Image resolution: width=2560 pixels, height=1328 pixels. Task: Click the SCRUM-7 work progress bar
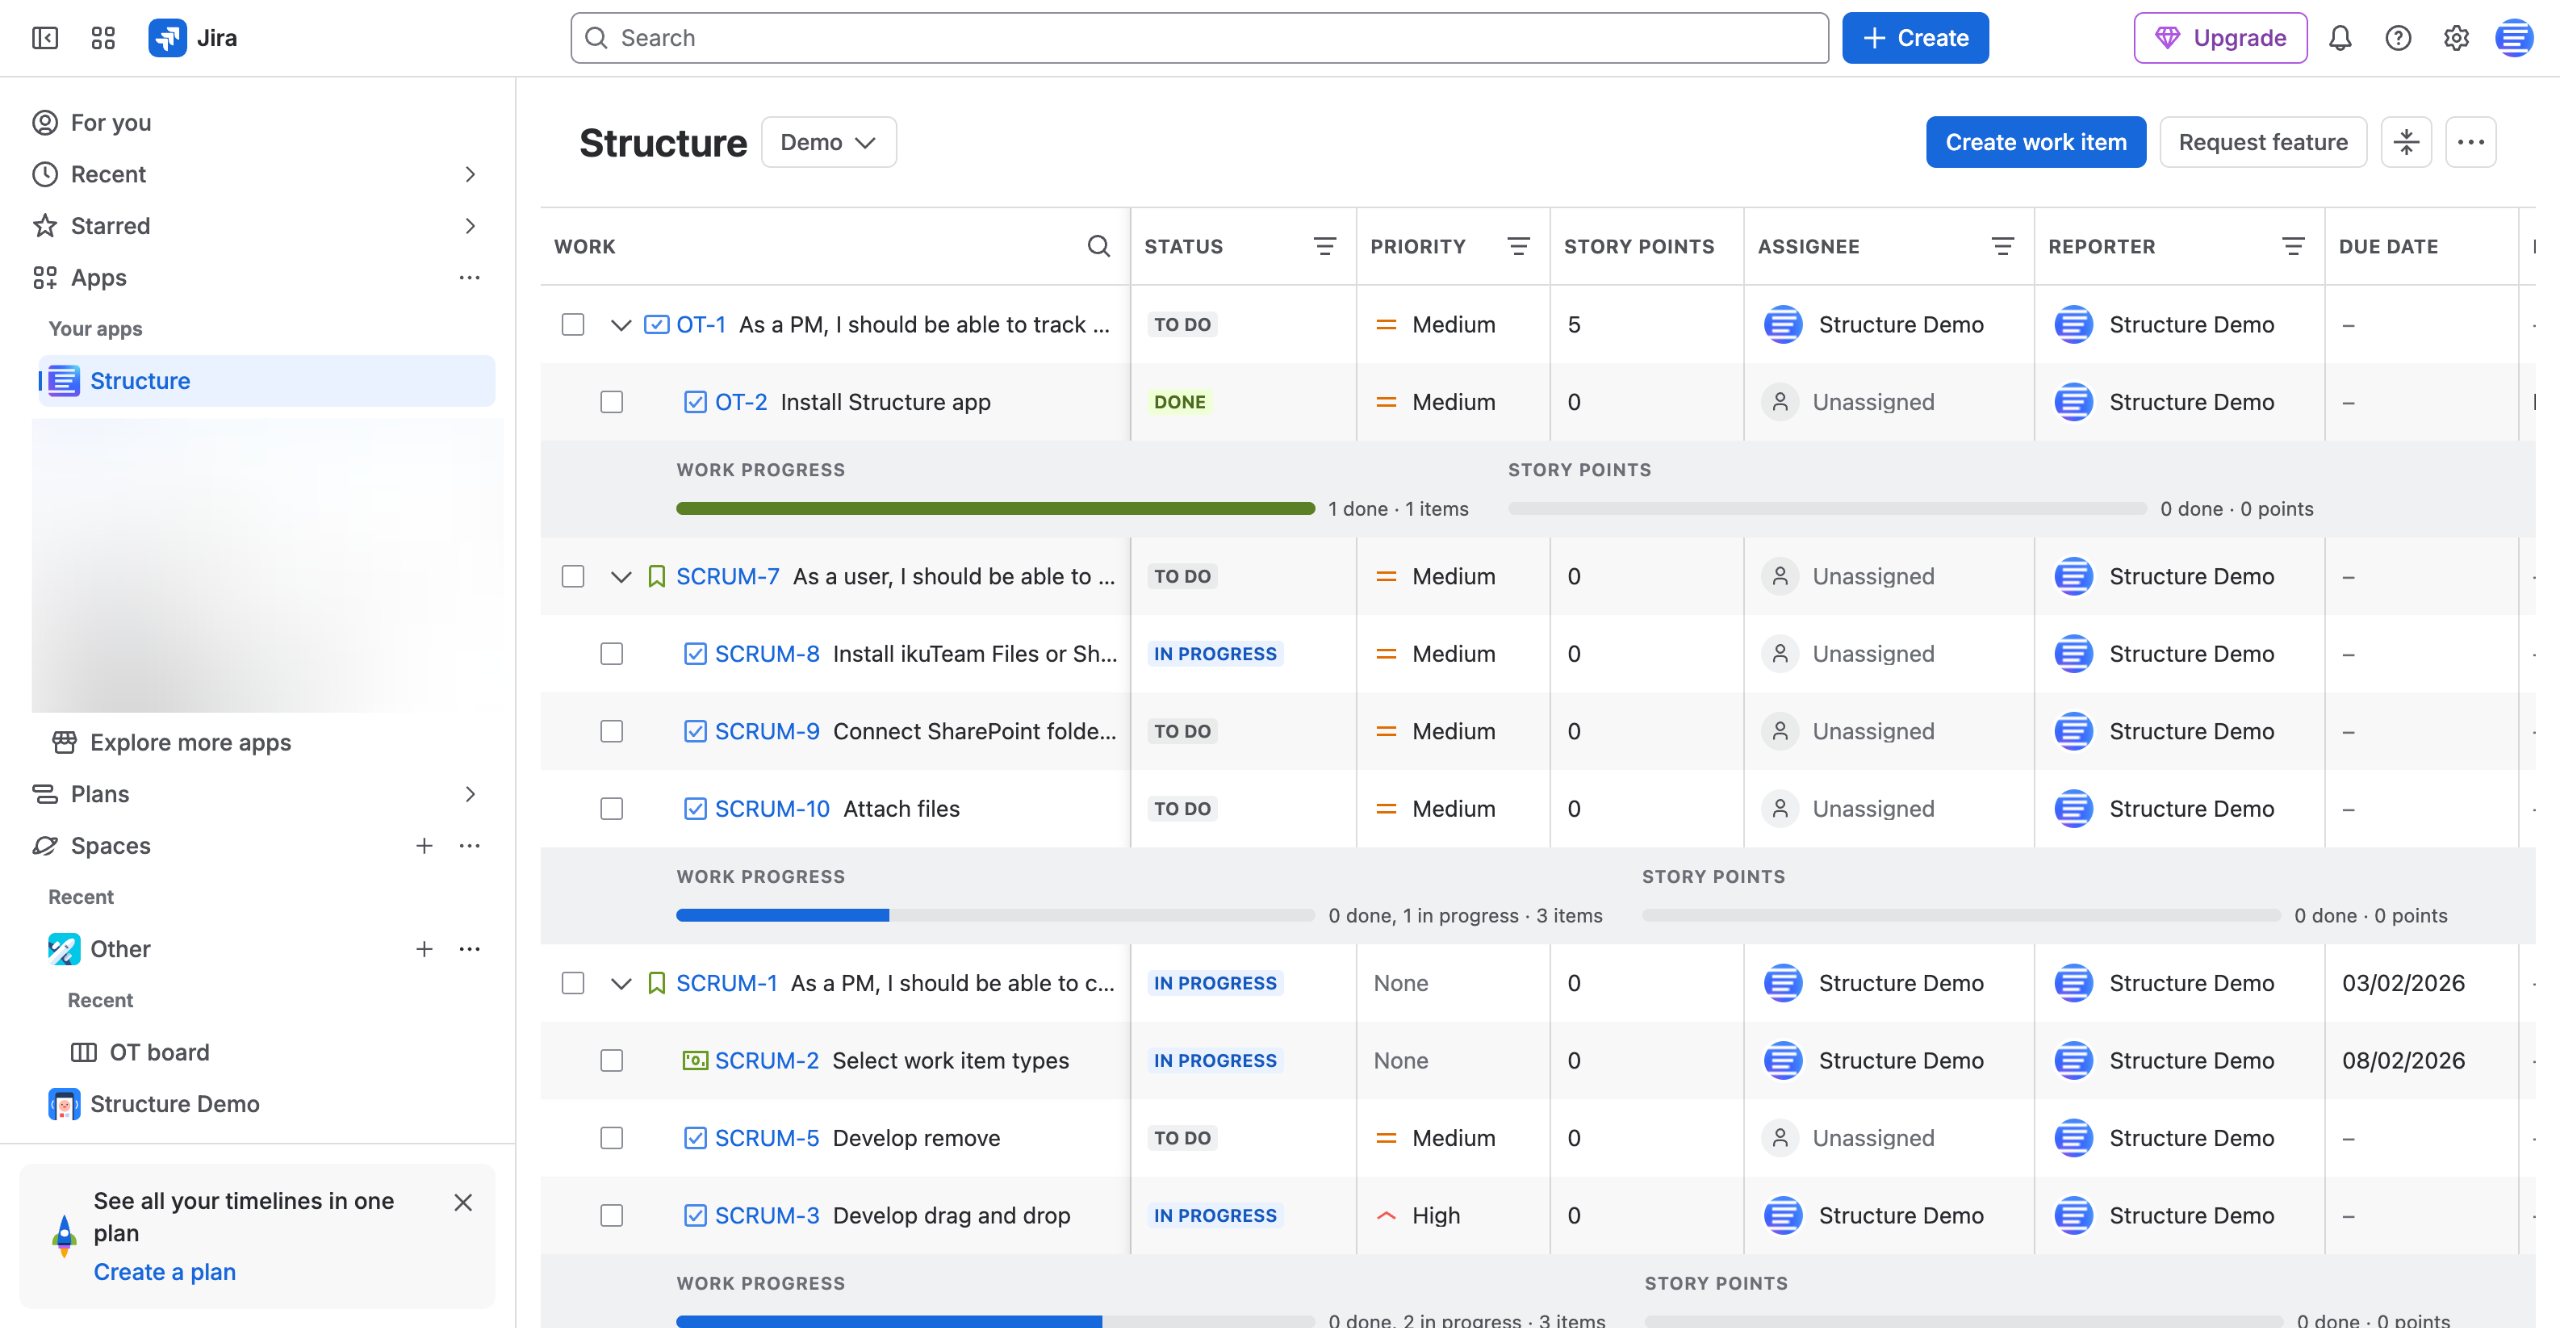coord(995,916)
